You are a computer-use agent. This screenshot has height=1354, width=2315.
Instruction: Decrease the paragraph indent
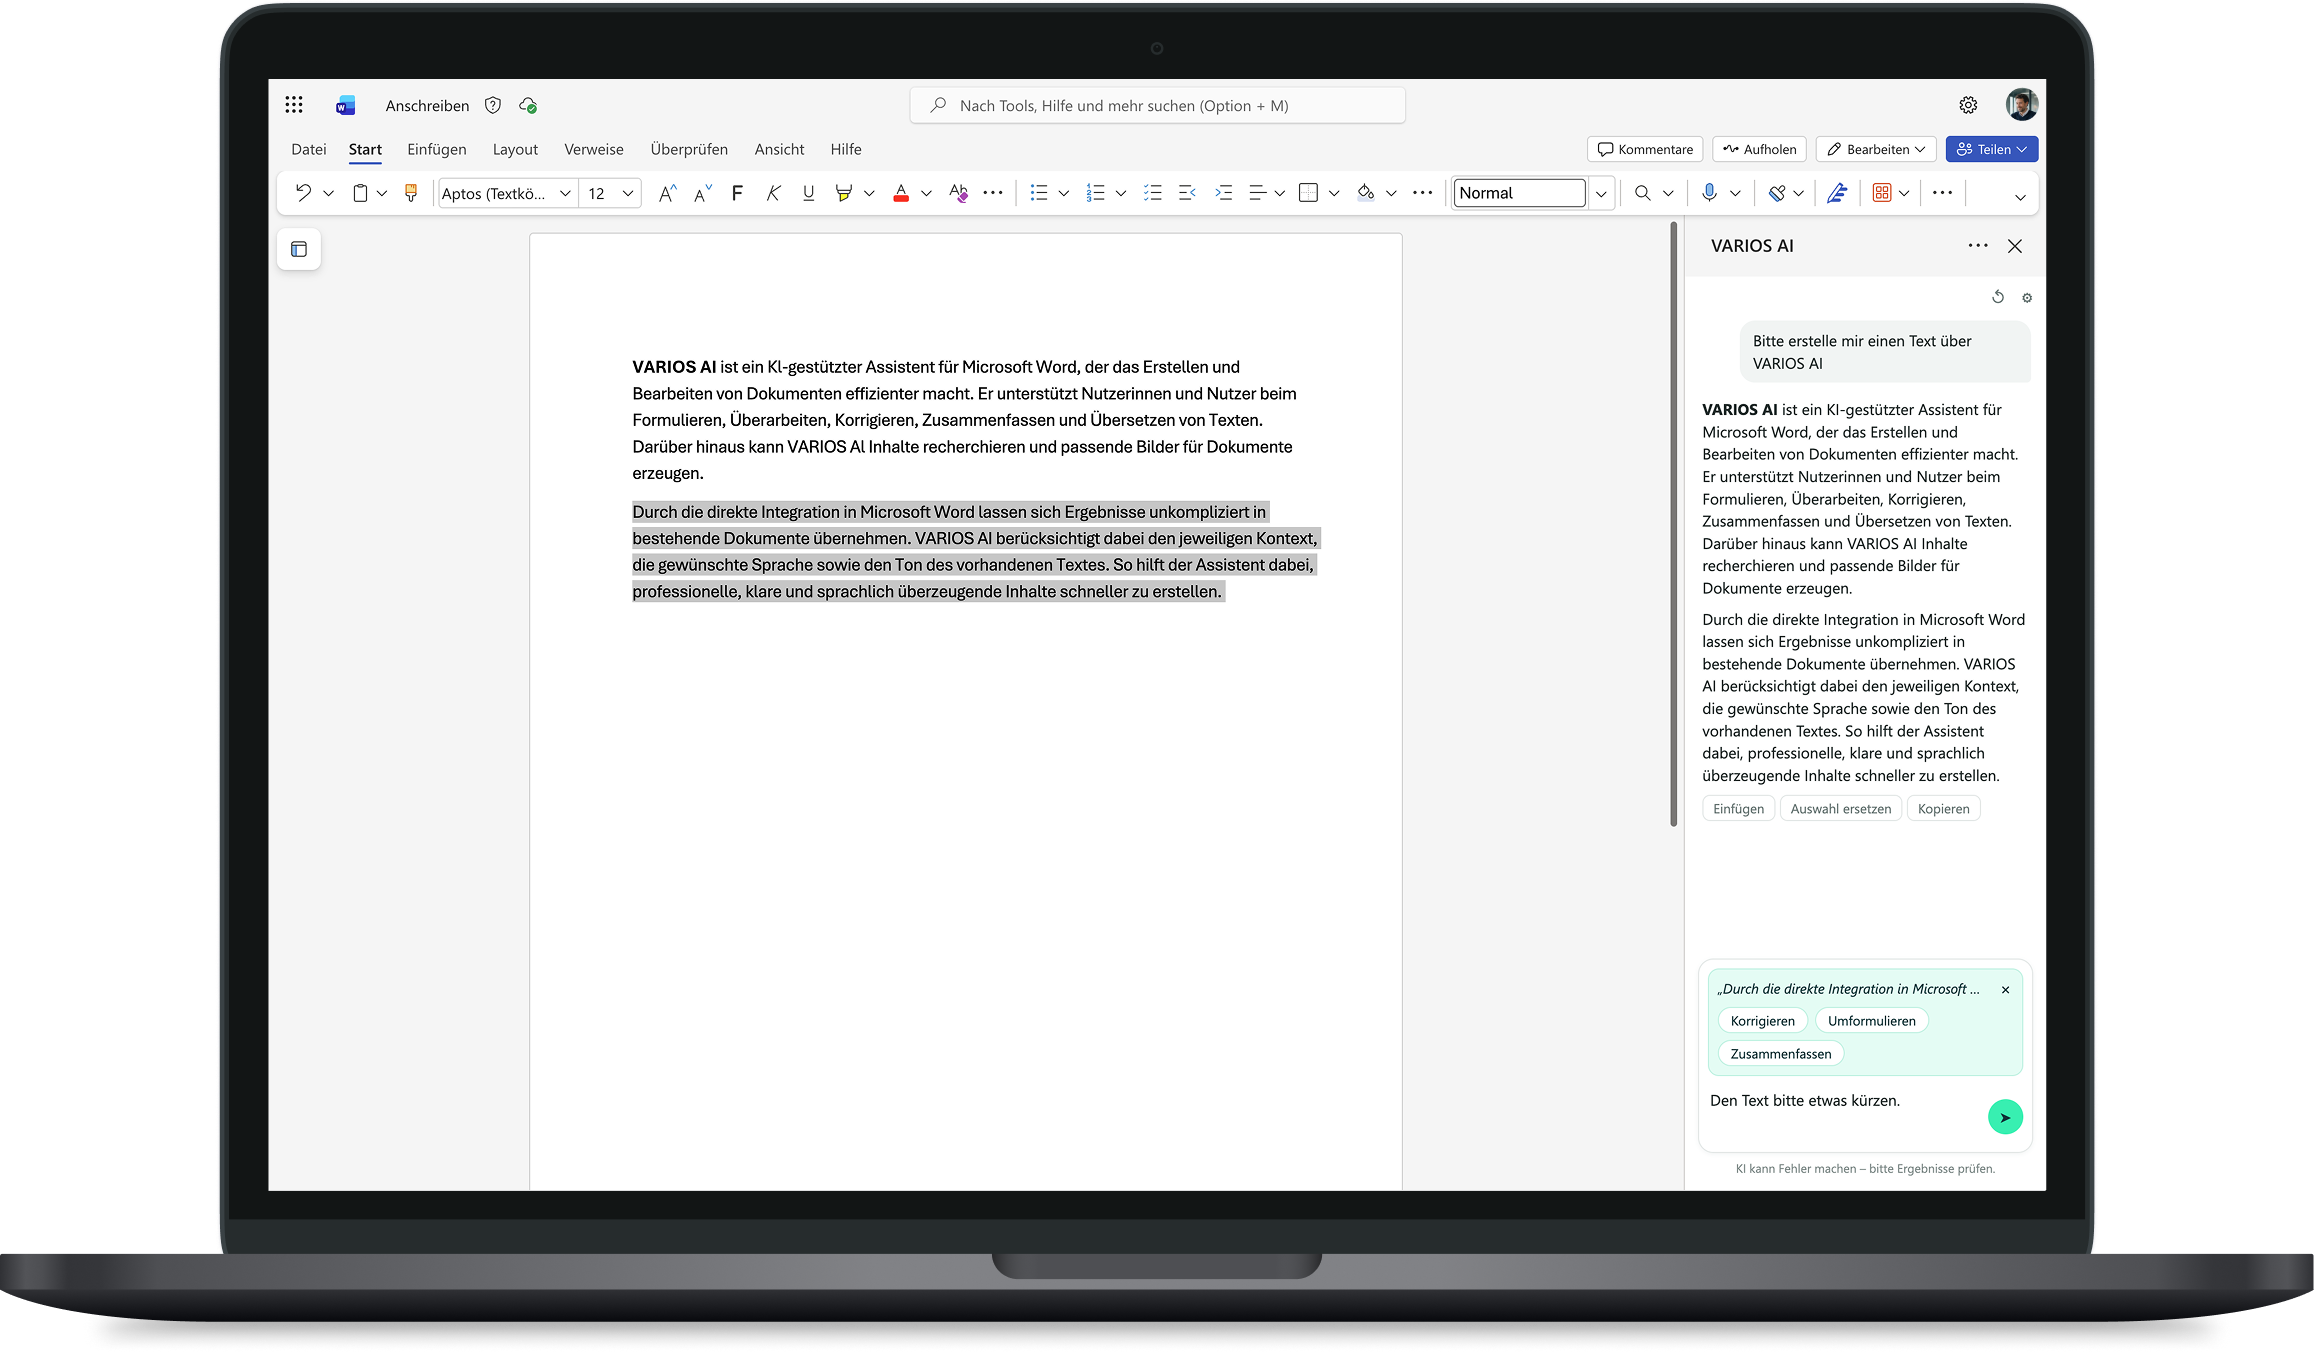tap(1187, 193)
